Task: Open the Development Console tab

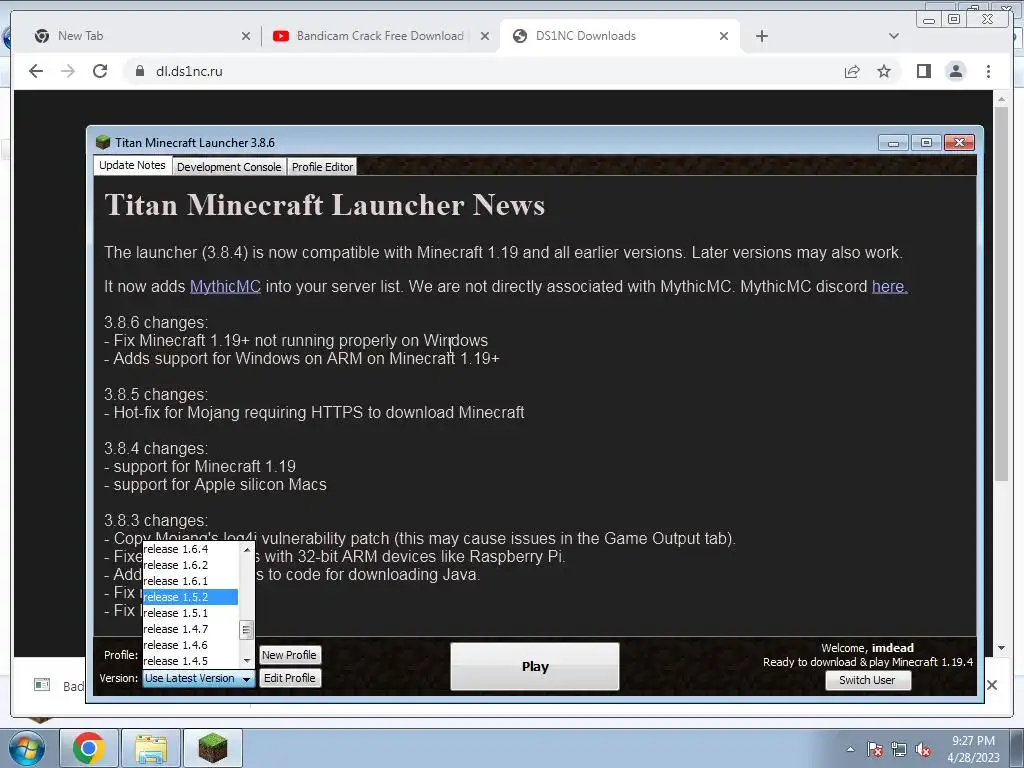Action: 229,167
